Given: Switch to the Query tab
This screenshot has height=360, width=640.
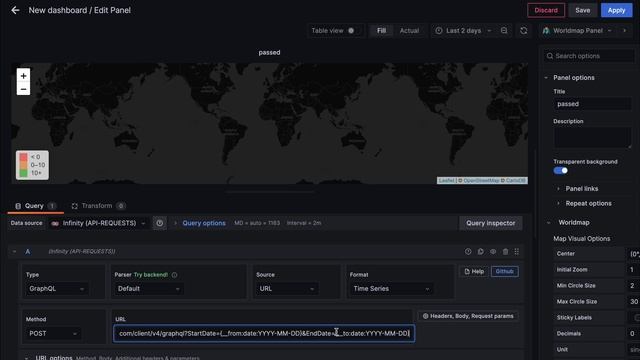Looking at the screenshot, I should pyautogui.click(x=35, y=206).
